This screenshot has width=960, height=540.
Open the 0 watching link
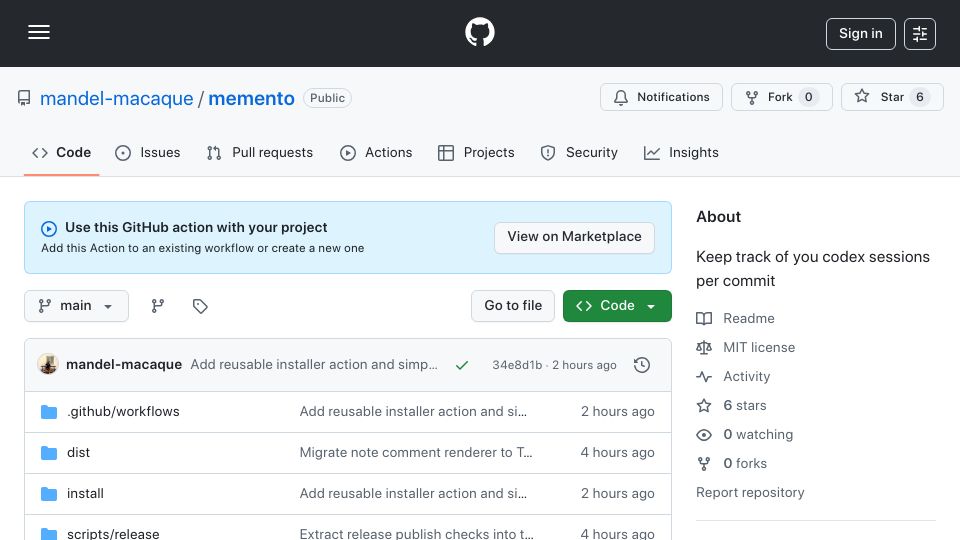coord(758,434)
